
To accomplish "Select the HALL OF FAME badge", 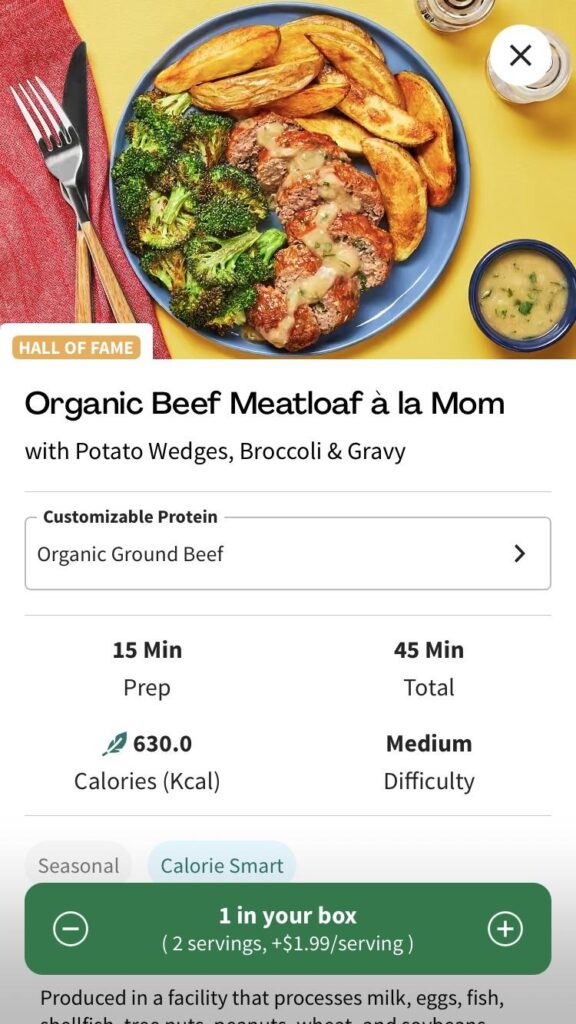I will click(78, 347).
